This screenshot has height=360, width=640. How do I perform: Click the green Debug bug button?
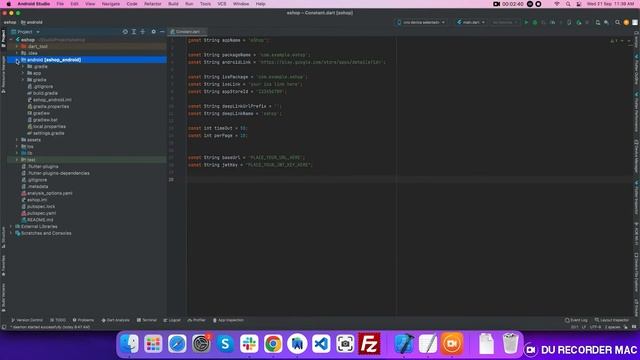coord(535,22)
